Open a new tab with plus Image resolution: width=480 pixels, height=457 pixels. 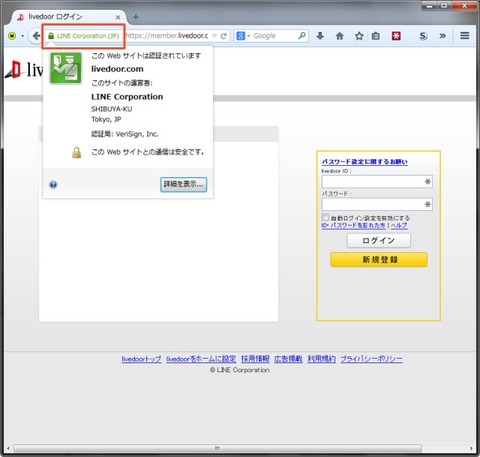click(136, 17)
